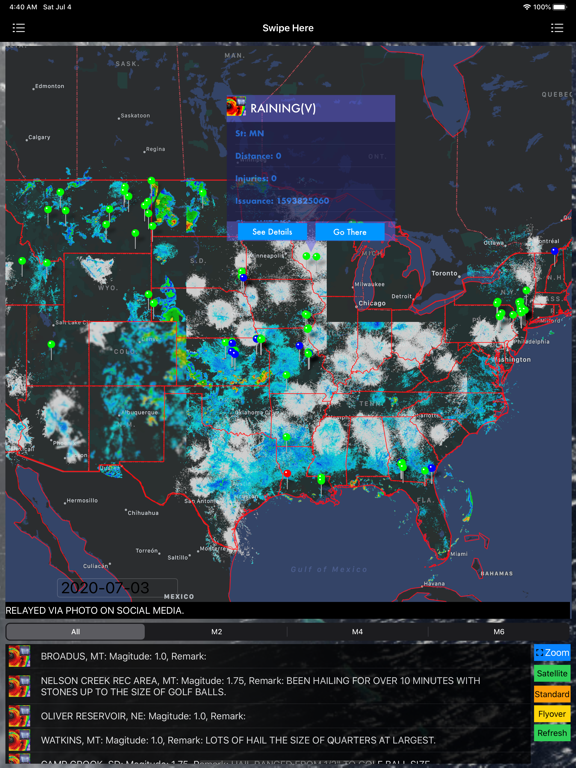Click the 2020-07-03 date field
The image size is (576, 768).
click(117, 588)
